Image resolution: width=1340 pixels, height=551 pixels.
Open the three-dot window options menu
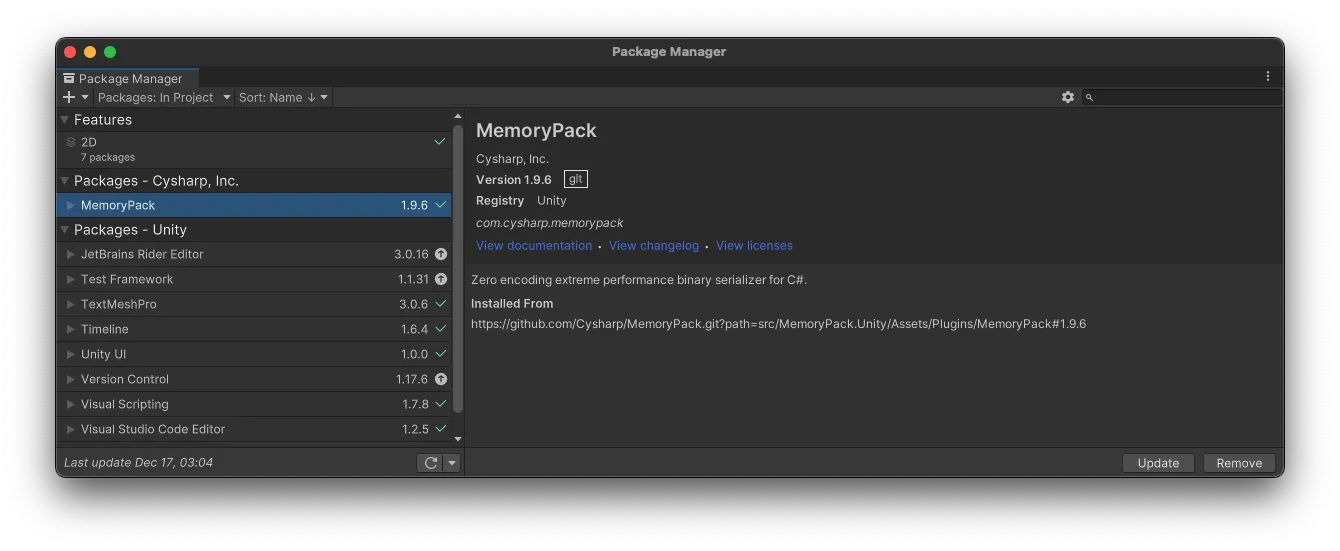(x=1268, y=77)
